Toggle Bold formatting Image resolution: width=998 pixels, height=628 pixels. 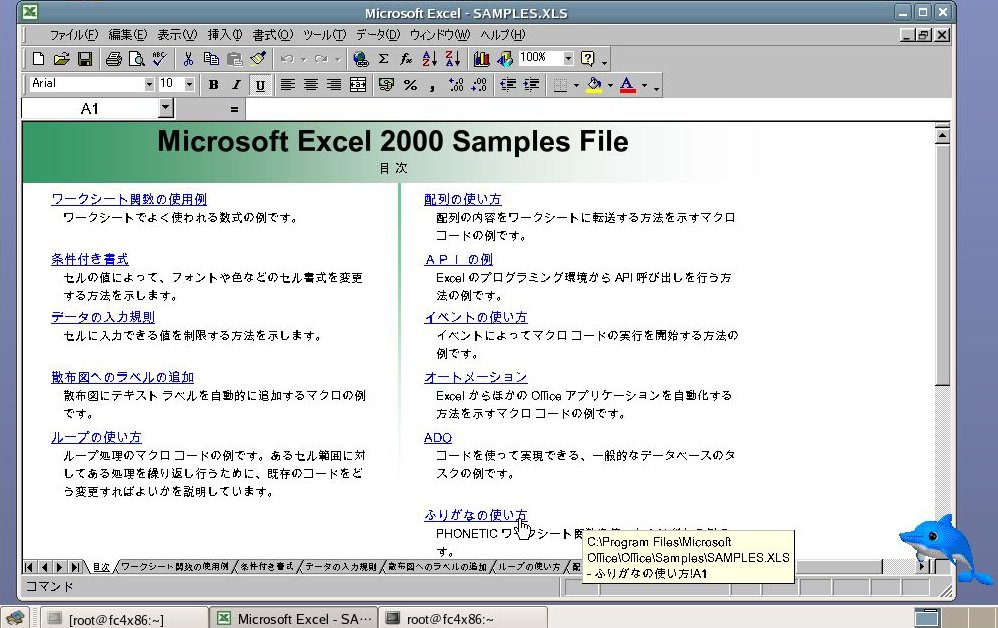(214, 85)
